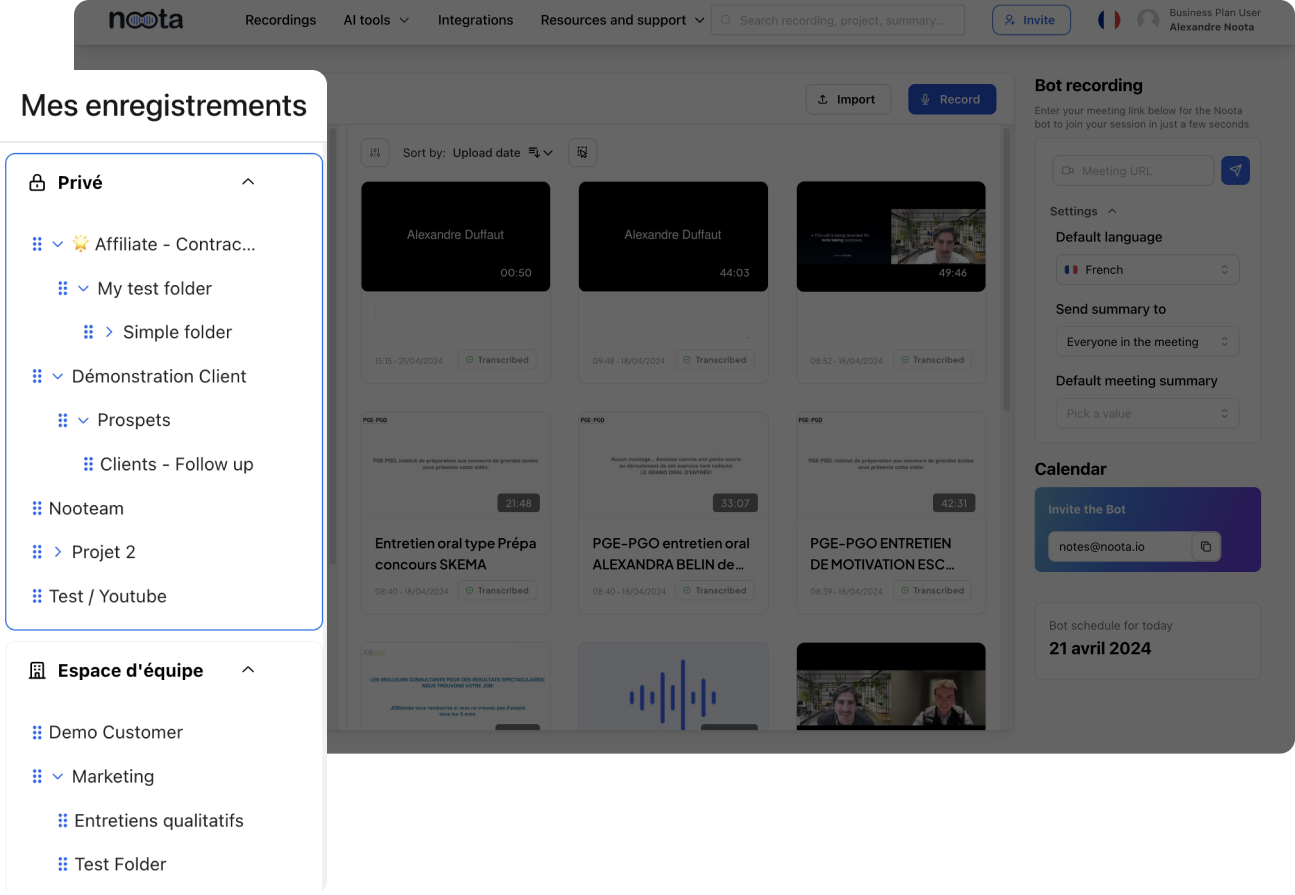The image size is (1295, 895).
Task: Click the user avatar icon in top bar
Action: 1149,20
